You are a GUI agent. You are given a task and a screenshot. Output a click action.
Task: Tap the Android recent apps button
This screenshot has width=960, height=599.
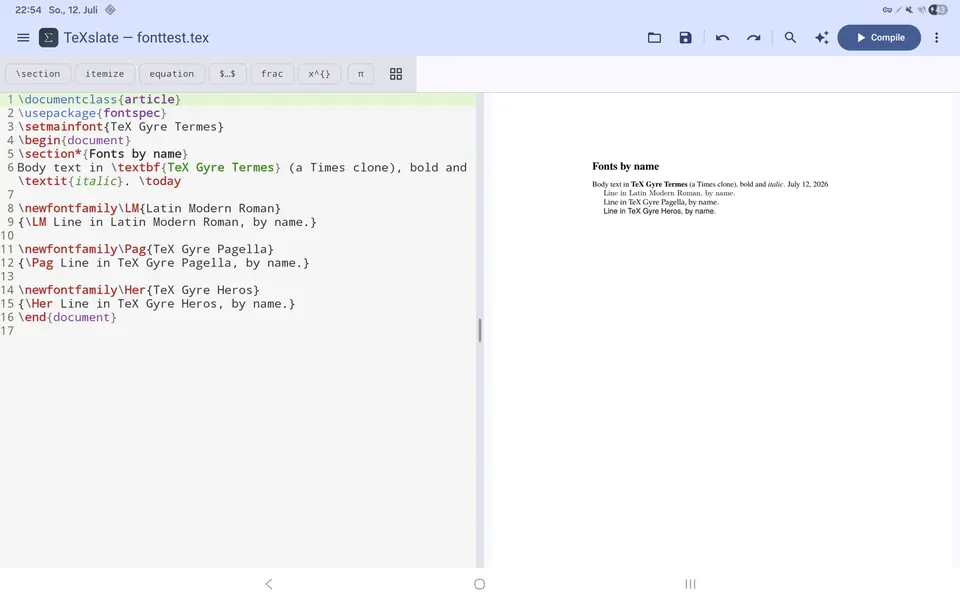click(x=690, y=584)
